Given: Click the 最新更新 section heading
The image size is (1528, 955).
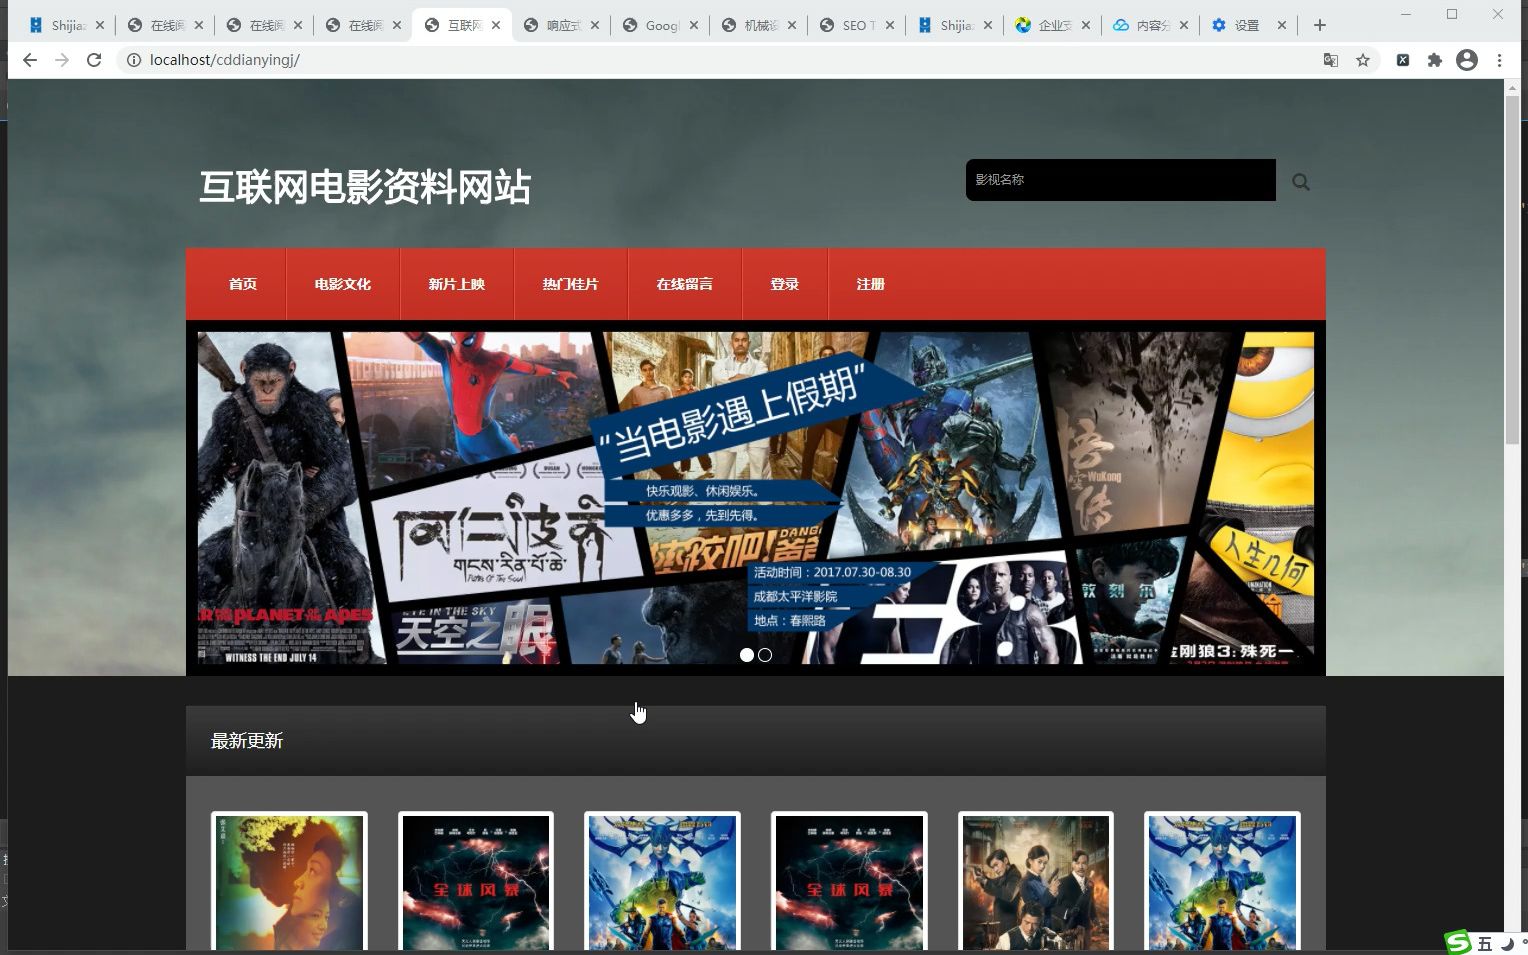Looking at the screenshot, I should pos(247,741).
